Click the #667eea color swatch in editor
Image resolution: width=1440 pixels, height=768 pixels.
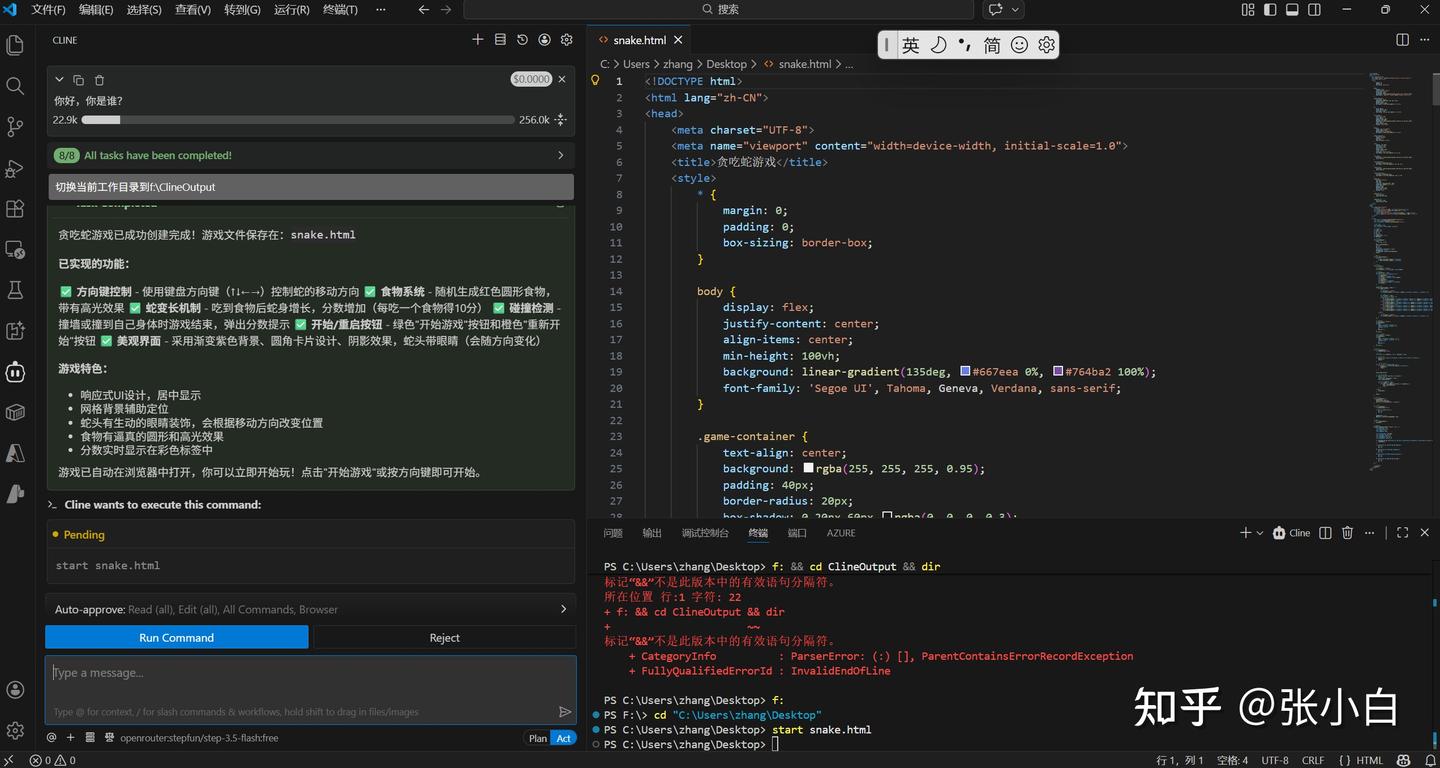click(x=965, y=372)
